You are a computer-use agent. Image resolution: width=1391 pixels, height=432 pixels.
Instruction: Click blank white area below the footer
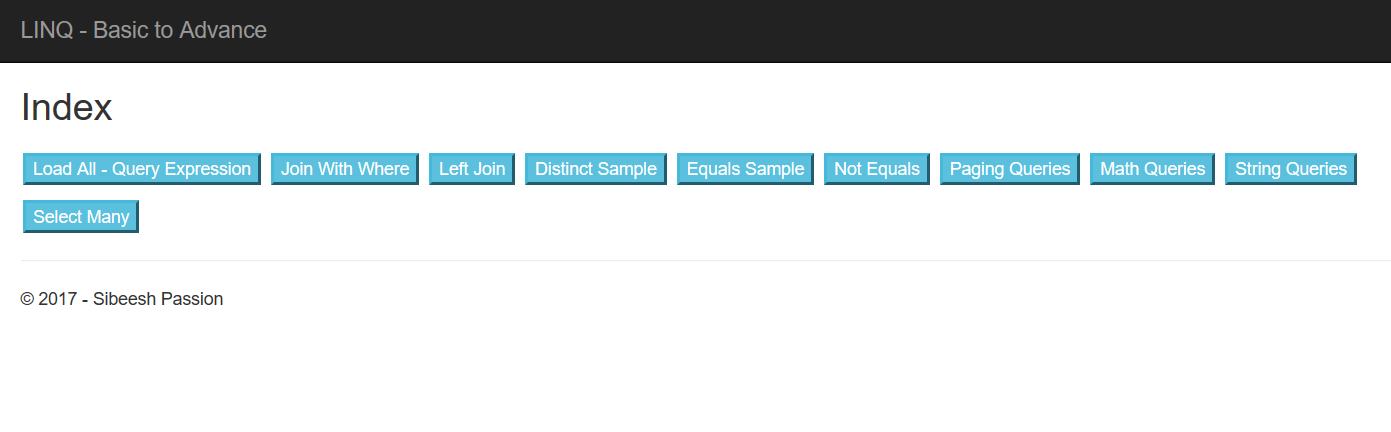pyautogui.click(x=700, y=375)
